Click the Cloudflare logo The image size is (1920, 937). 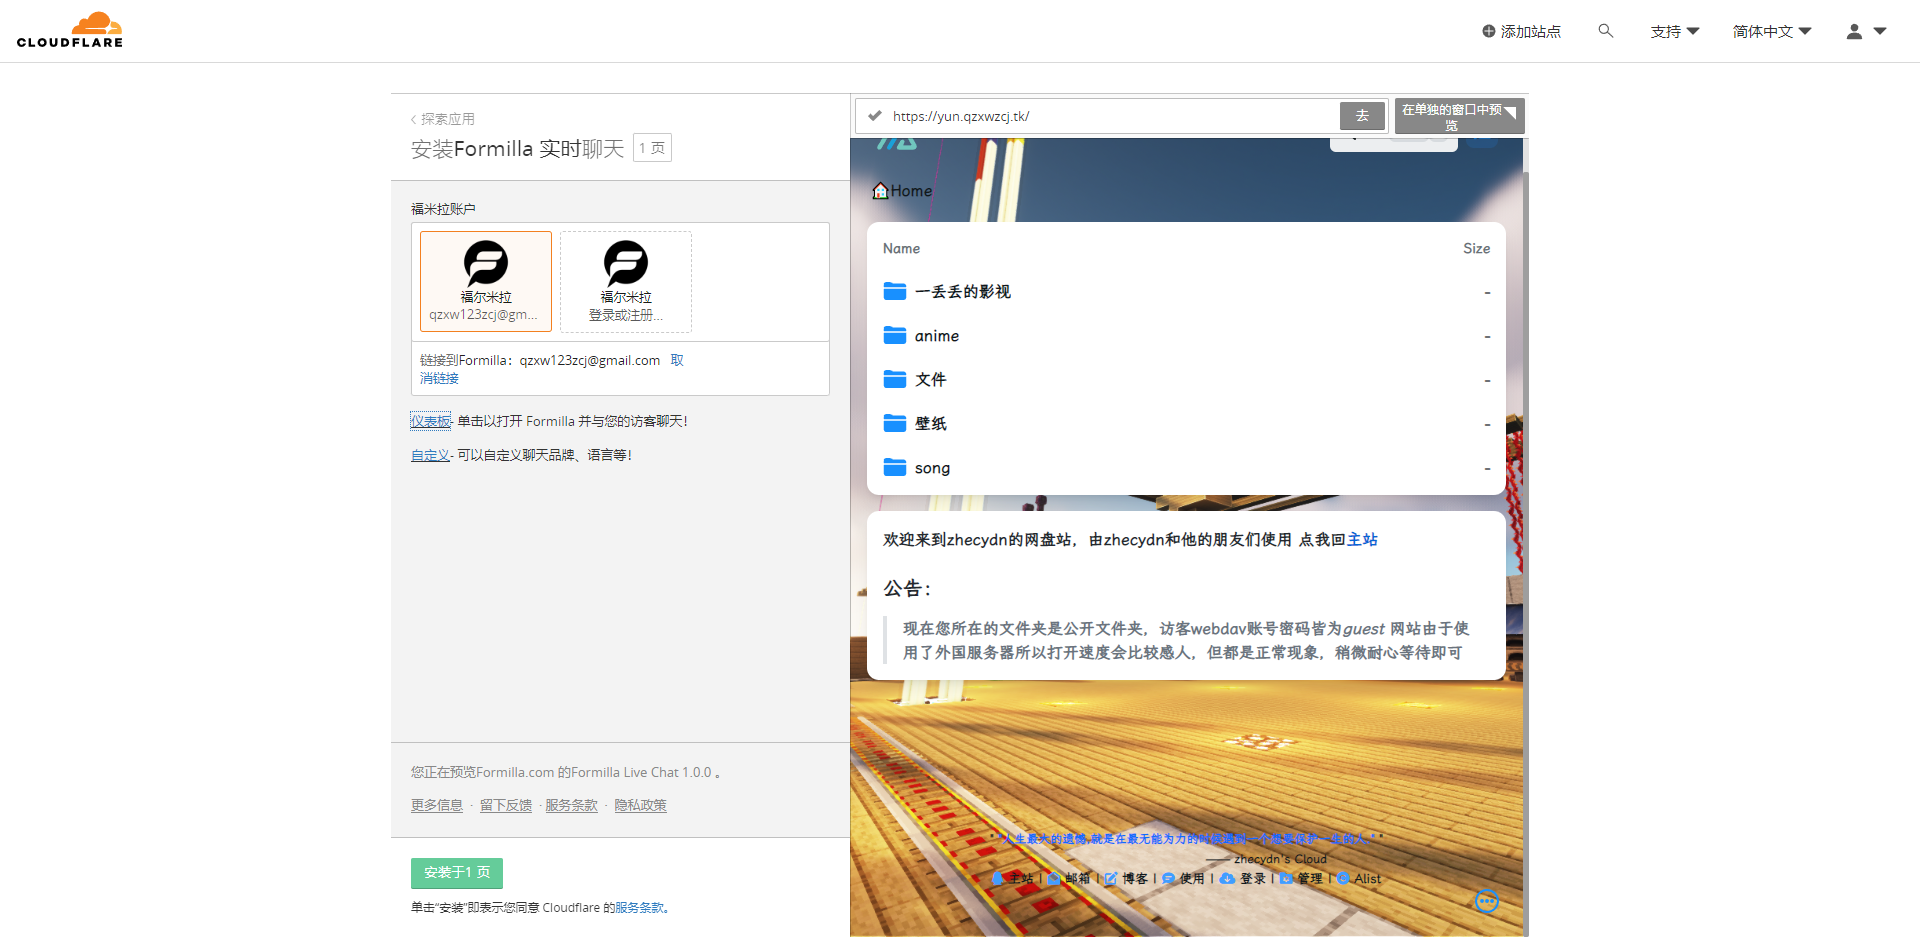pyautogui.click(x=70, y=30)
